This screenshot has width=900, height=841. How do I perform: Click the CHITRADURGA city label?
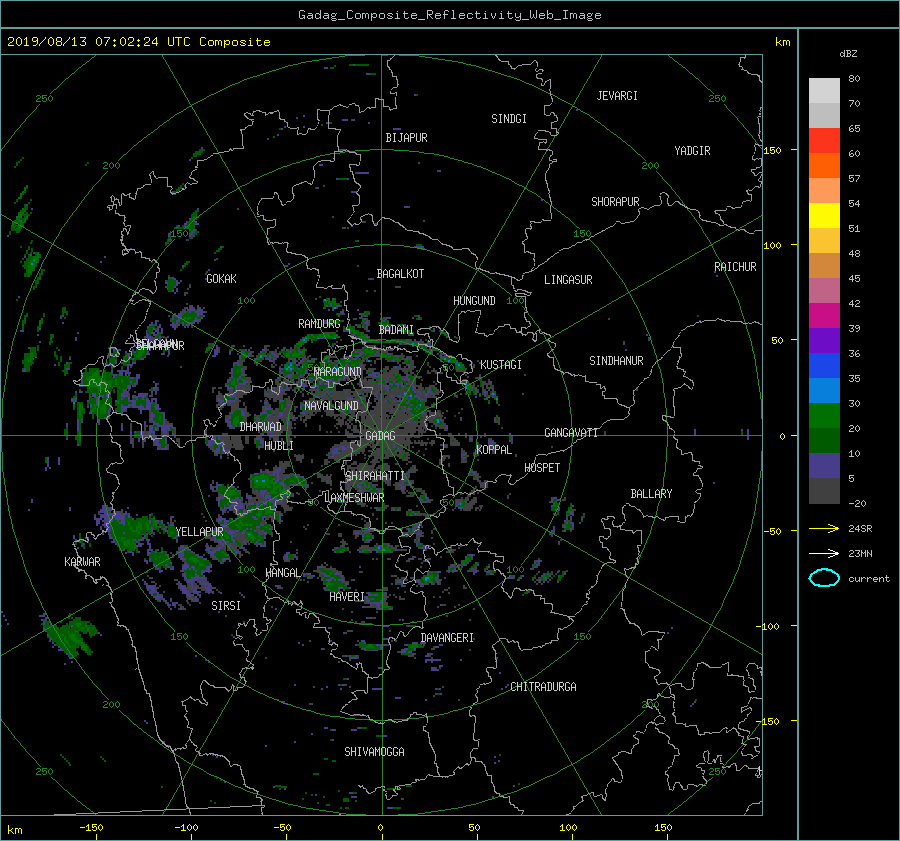click(x=544, y=687)
